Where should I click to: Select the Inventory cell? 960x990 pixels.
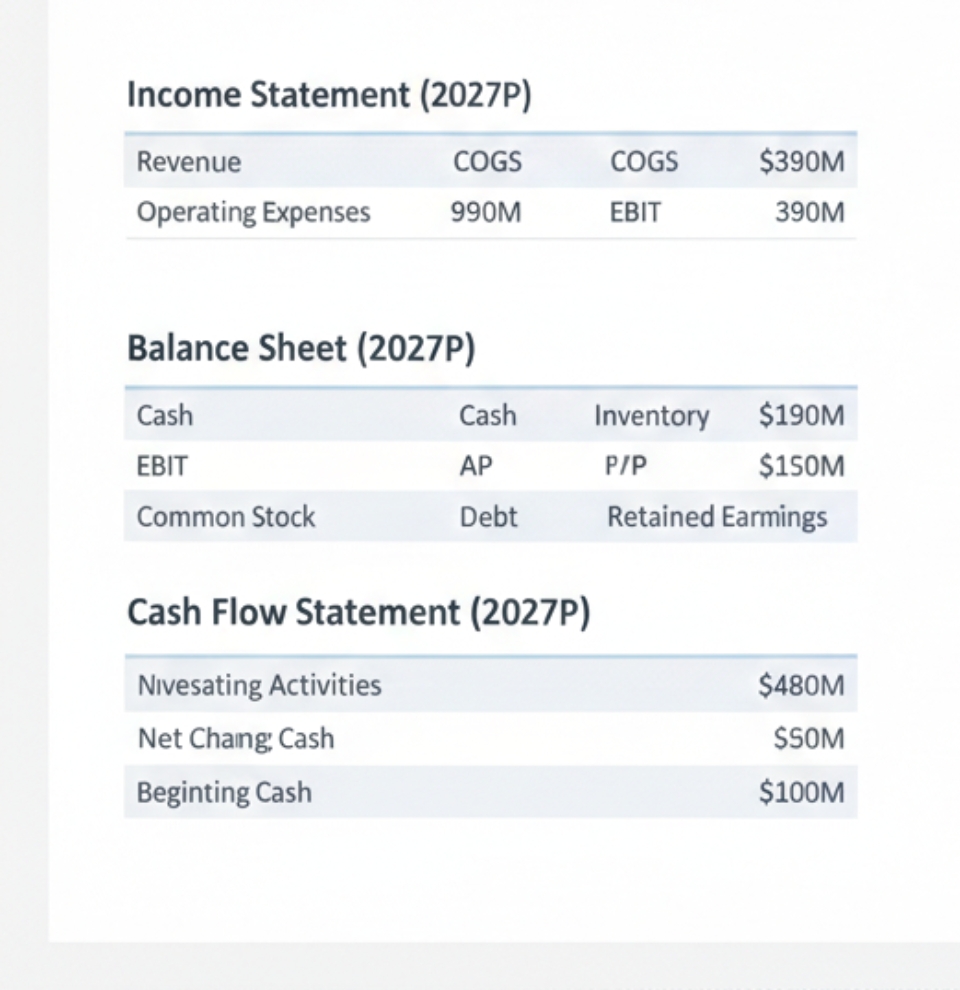[651, 416]
